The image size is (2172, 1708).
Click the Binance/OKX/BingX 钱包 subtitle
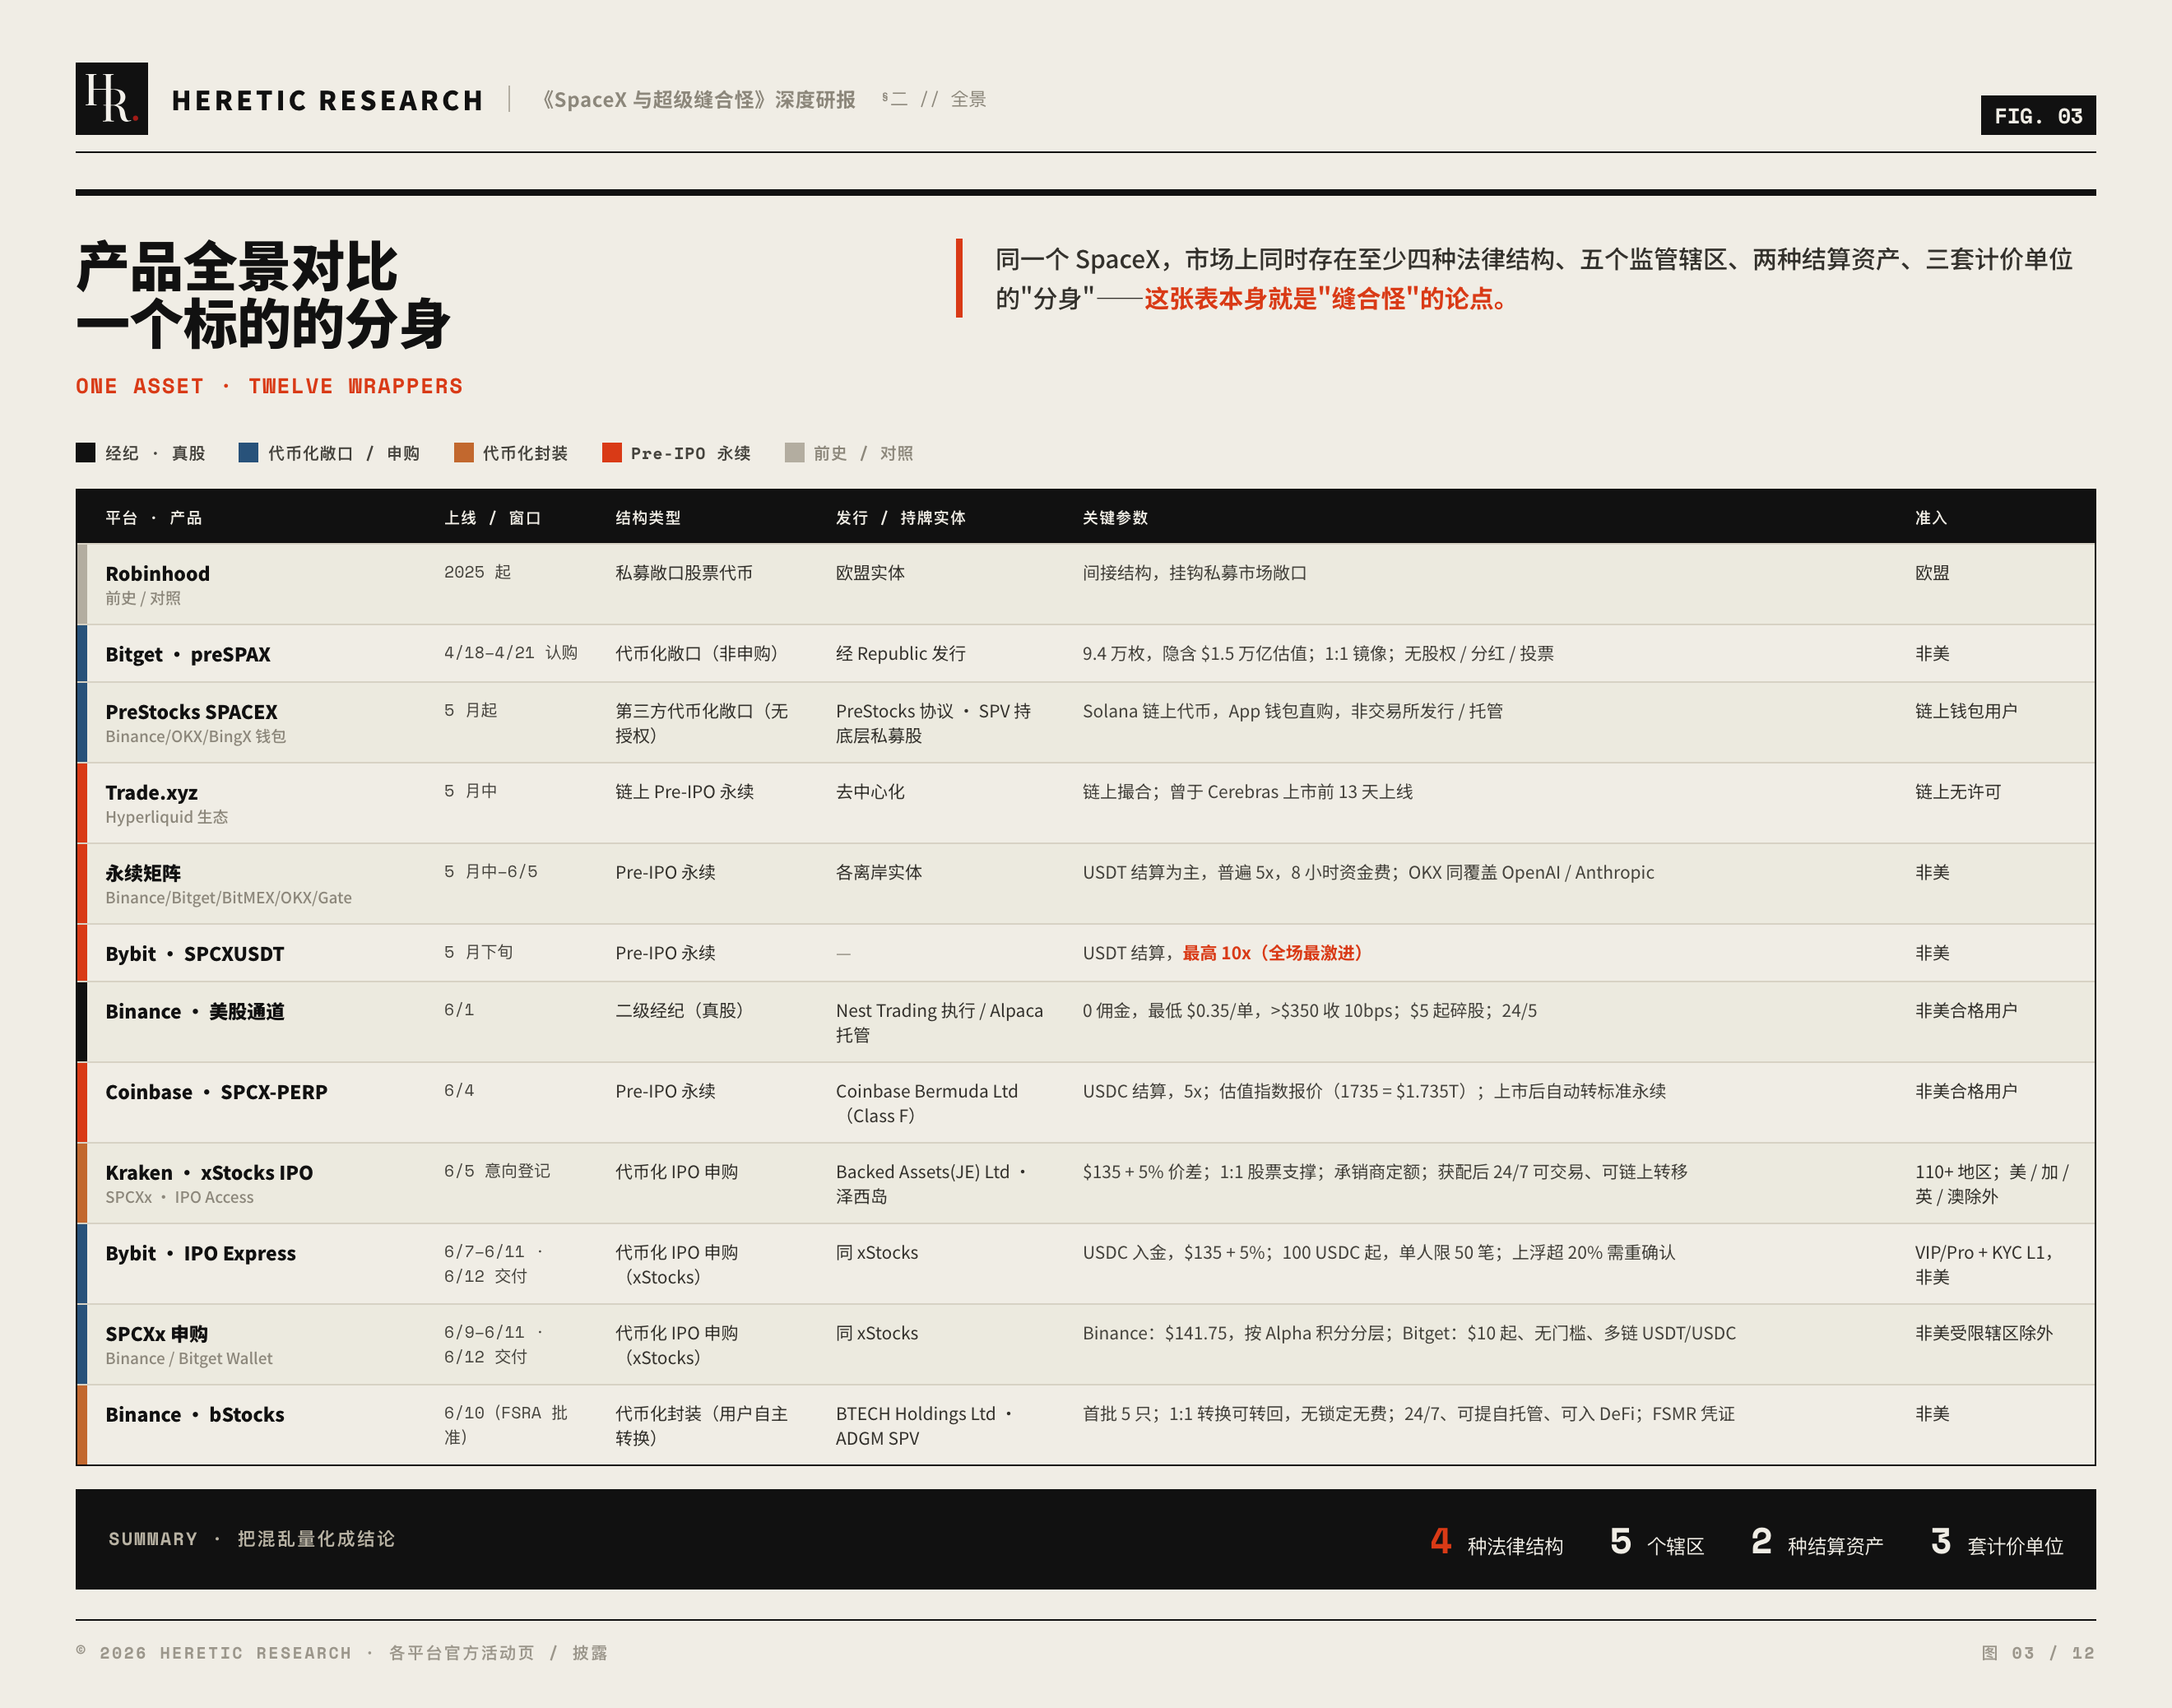196,737
